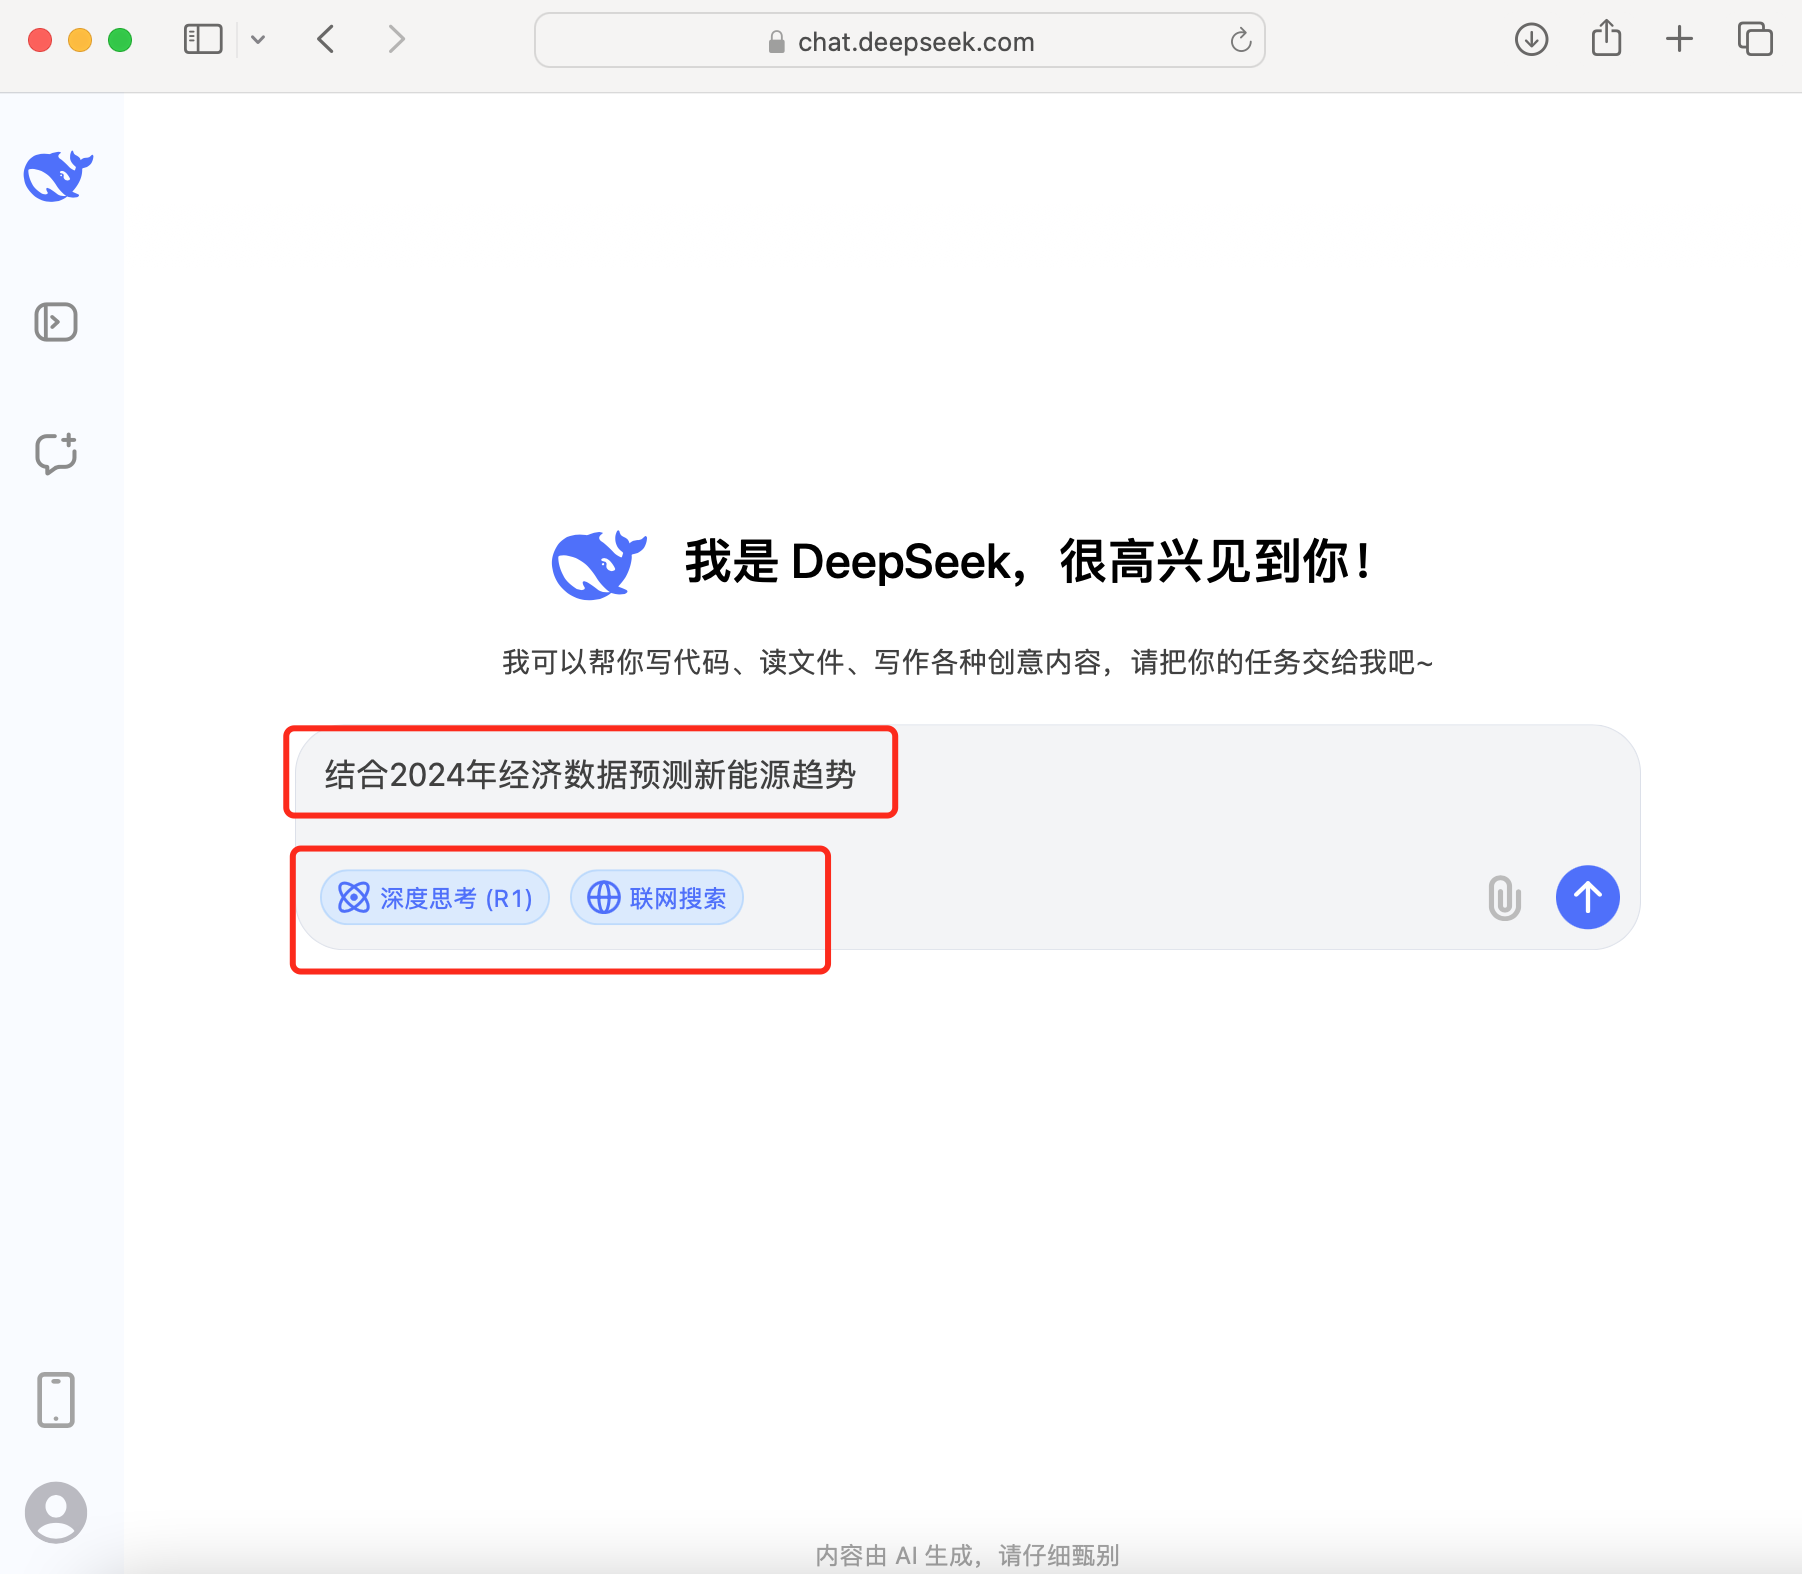Screen dimensions: 1802x1574
Task: Click the greeting '我是 DeepSeek，很高兴见到你!'
Action: coord(1028,562)
